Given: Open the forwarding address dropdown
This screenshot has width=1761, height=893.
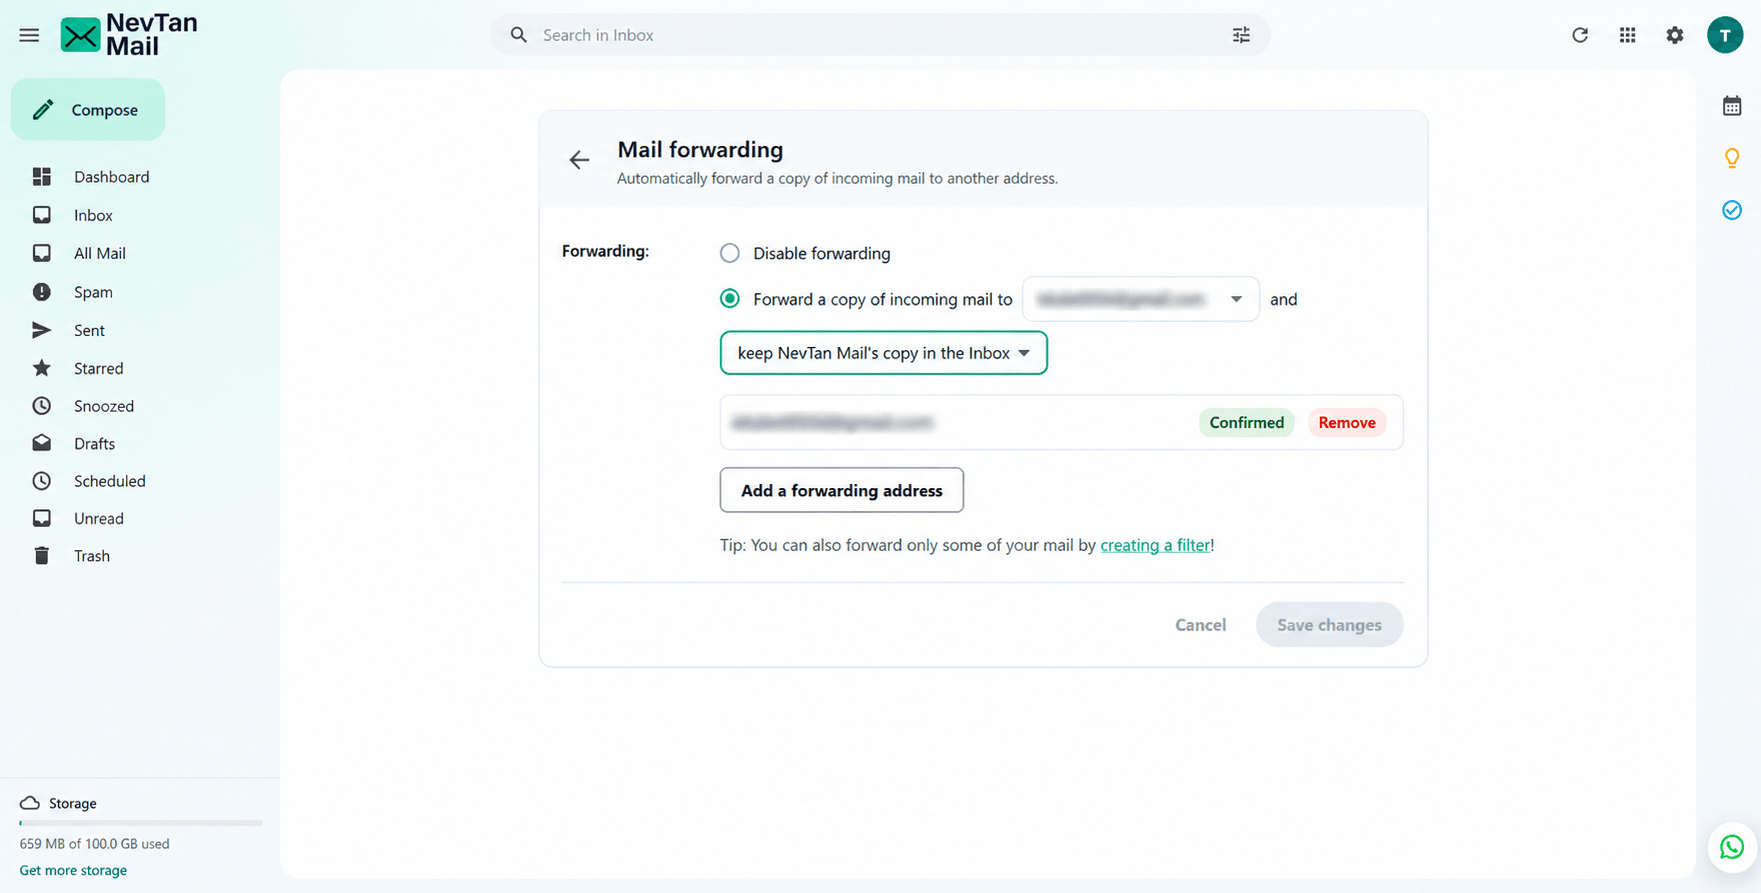Looking at the screenshot, I should coord(1140,299).
